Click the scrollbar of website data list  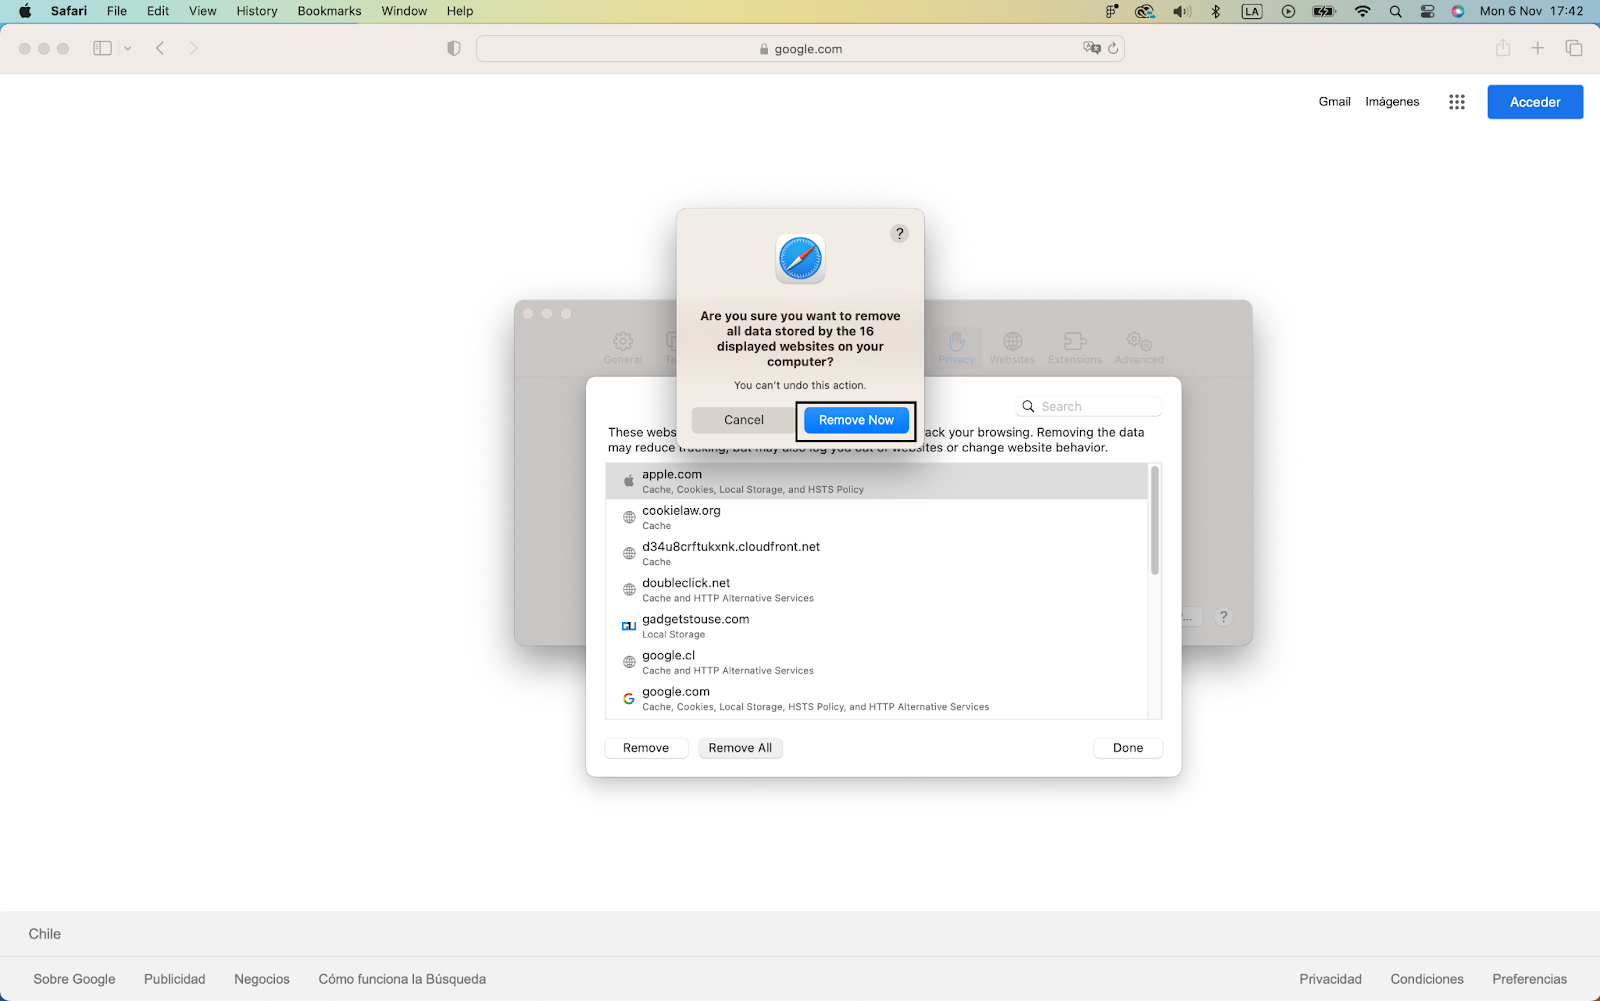(x=1155, y=520)
